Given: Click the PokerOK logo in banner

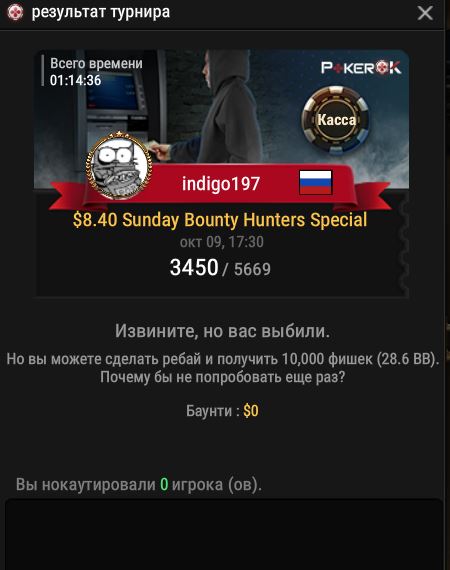Looking at the screenshot, I should [x=361, y=68].
